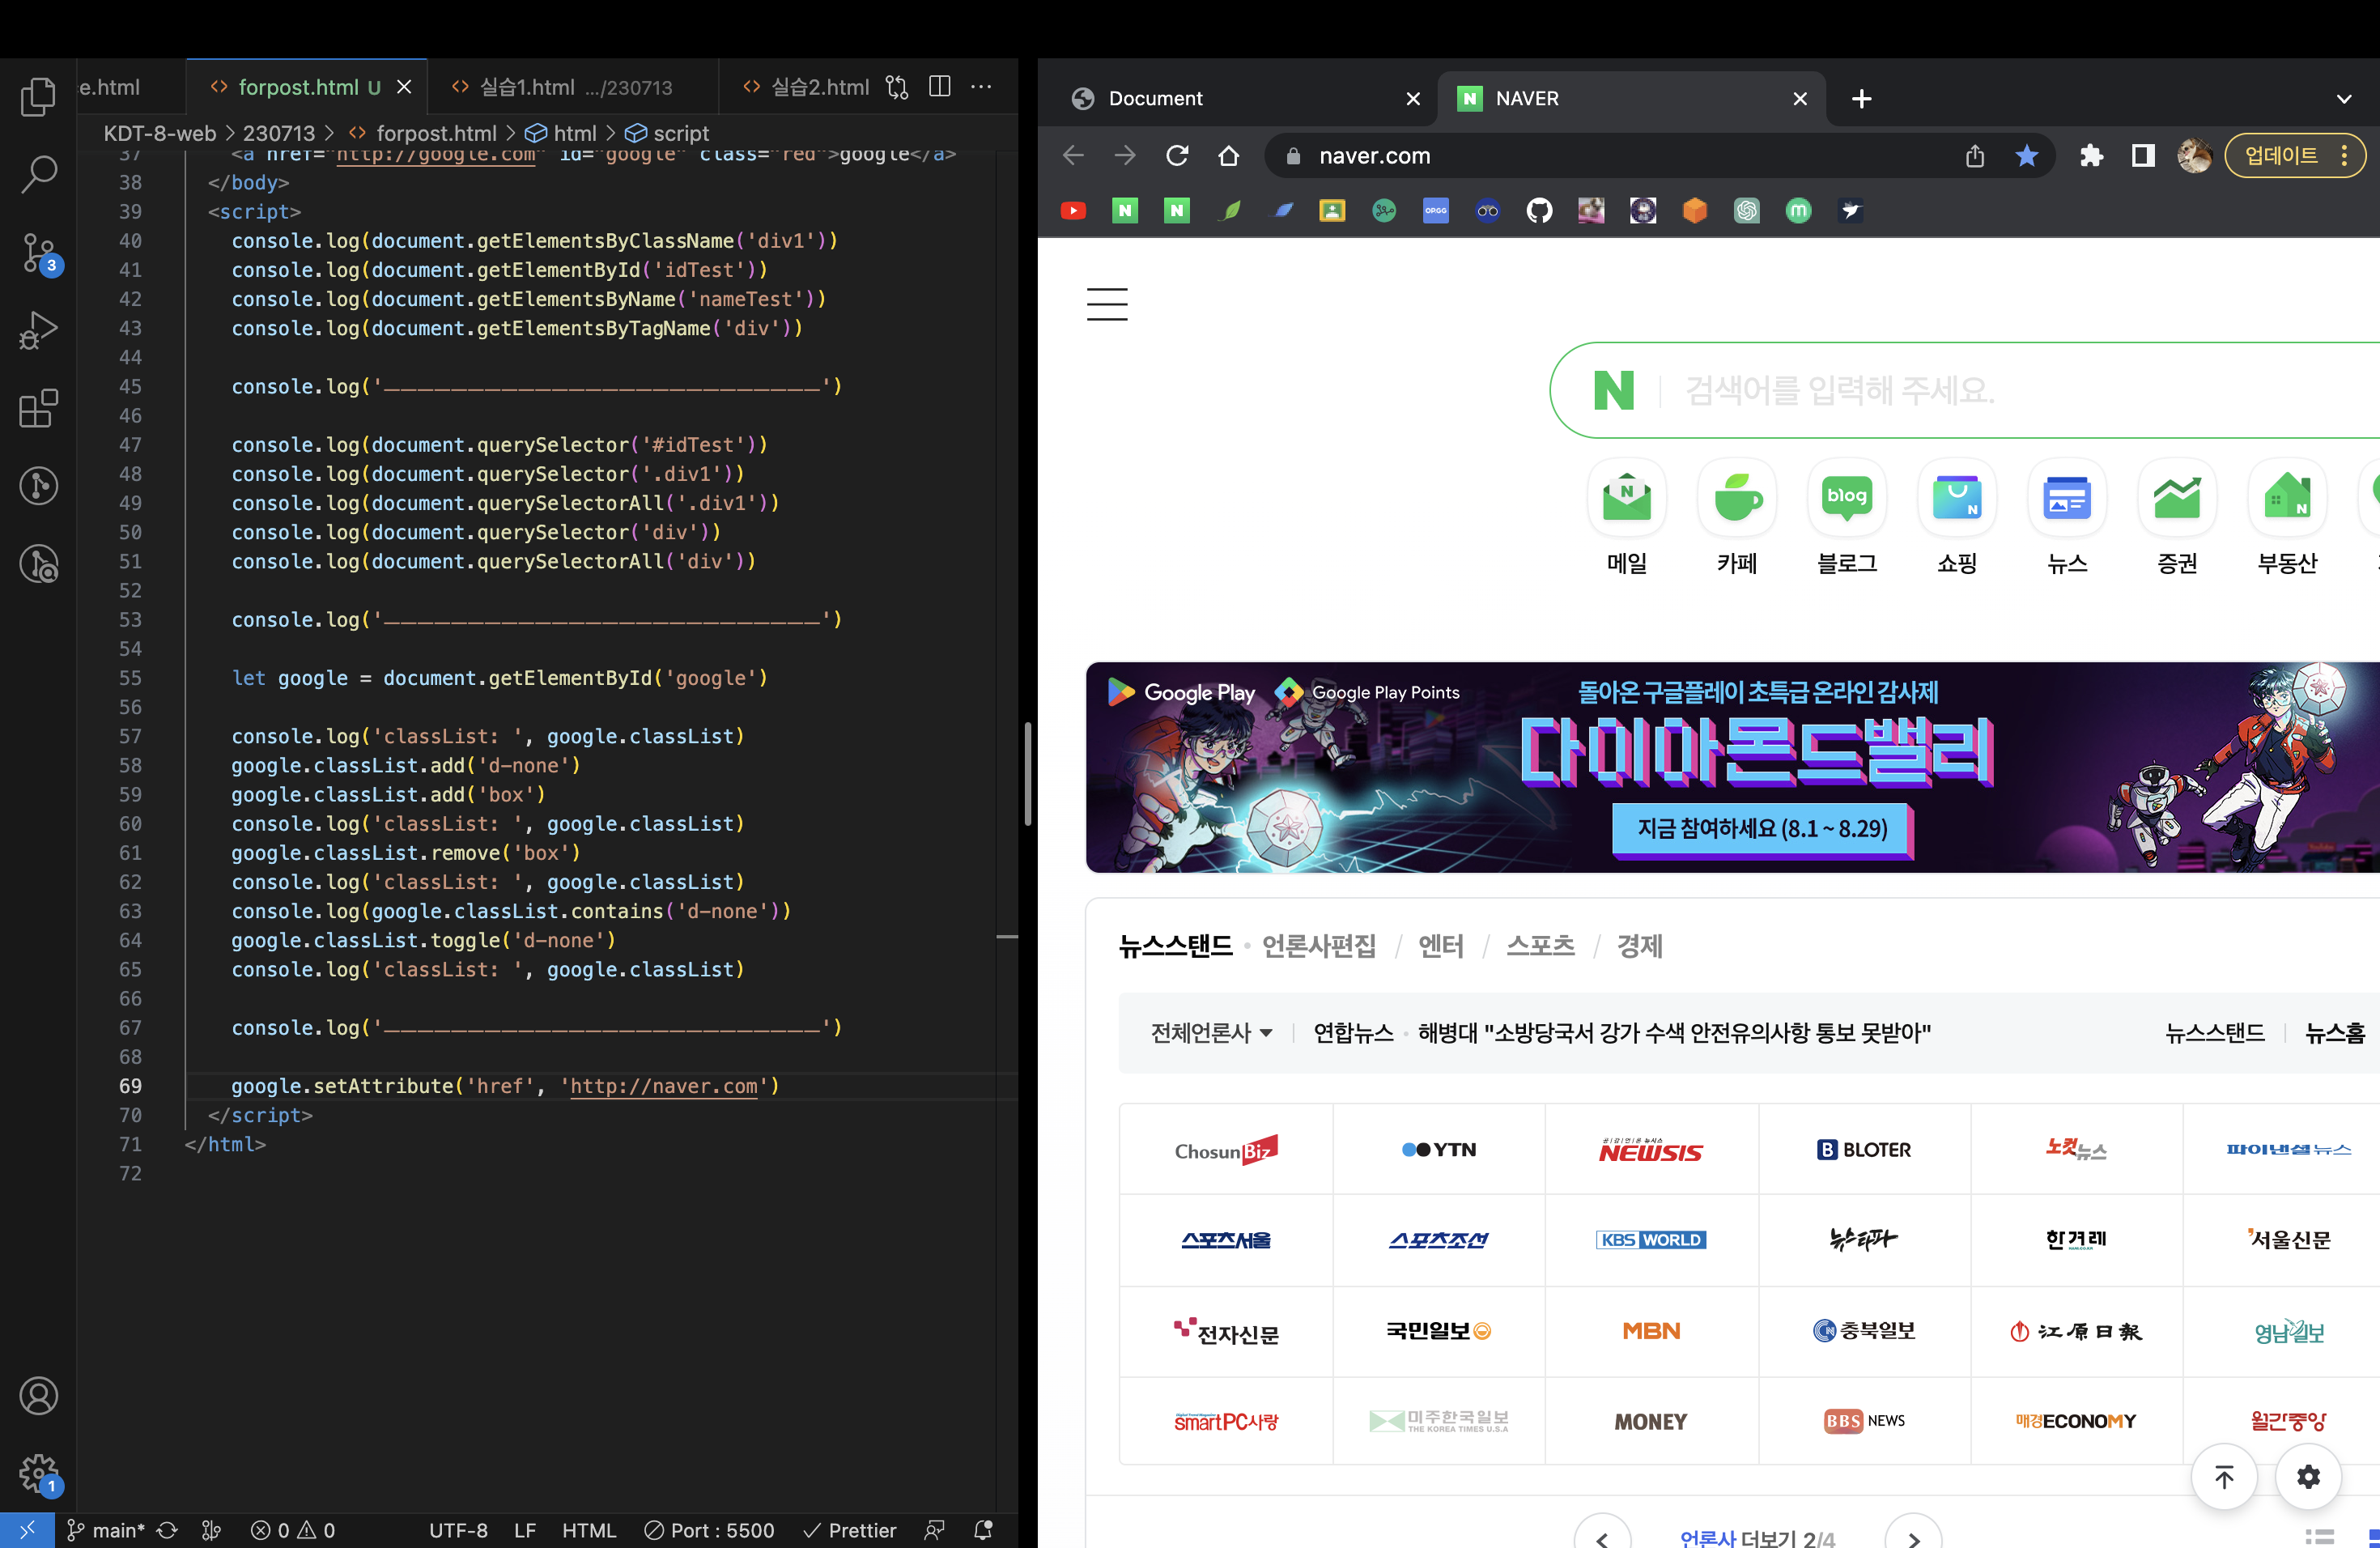Click the Chrome home button
Screen dimensions: 2380x1548
pyautogui.click(x=1229, y=155)
